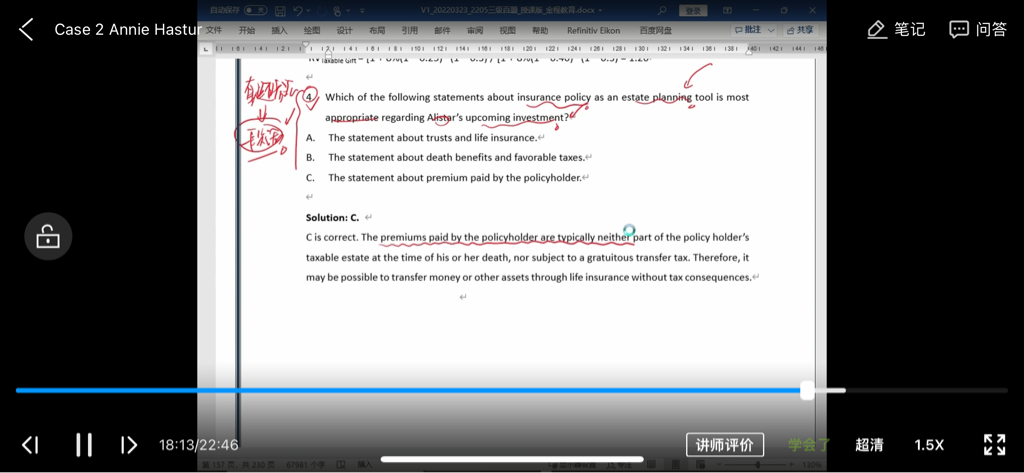
Task: Click the Word undo icon
Action: (x=297, y=10)
